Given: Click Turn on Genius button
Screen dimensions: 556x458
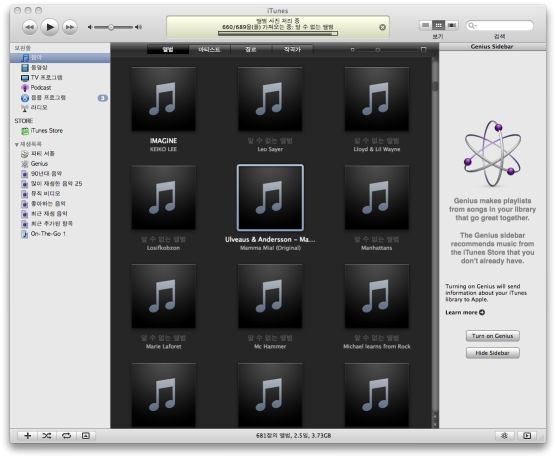Looking at the screenshot, I should point(493,336).
